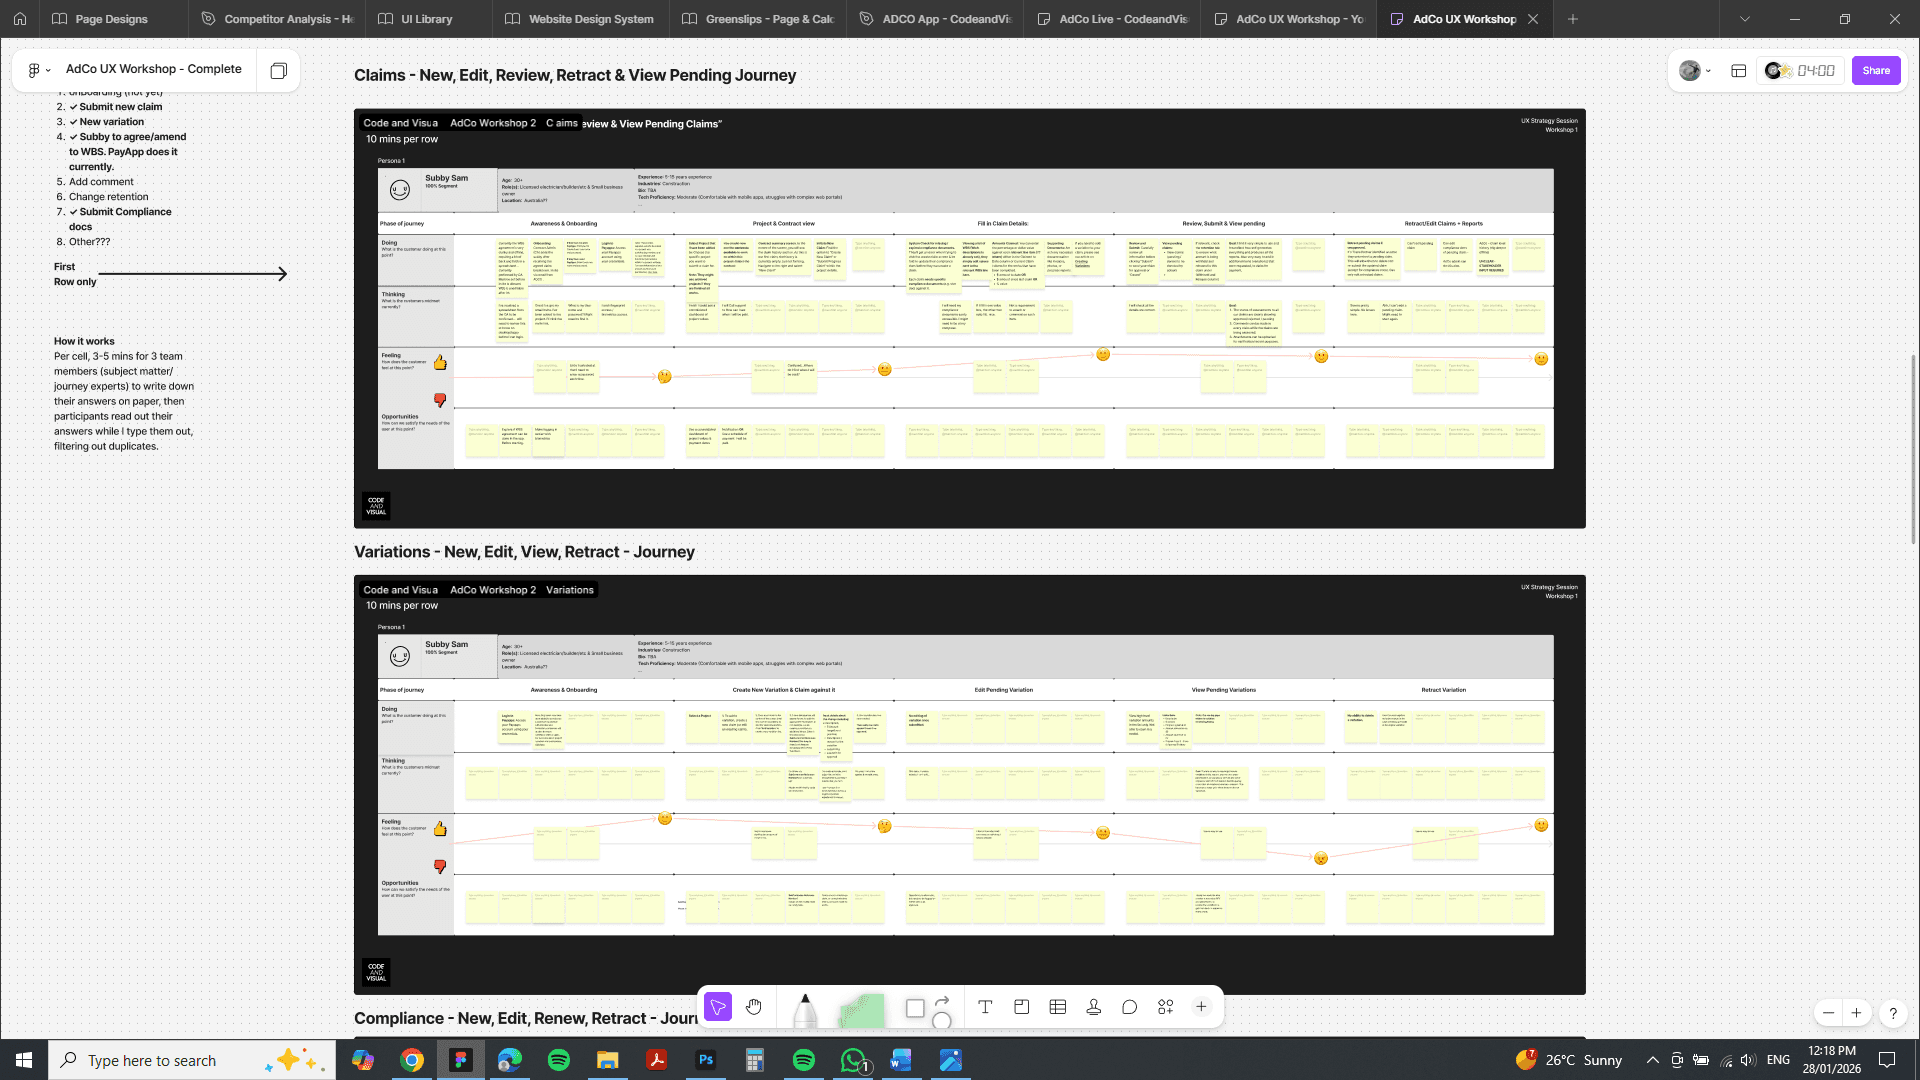1920x1080 pixels.
Task: Click 'Add comment' list item
Action: pyautogui.click(x=101, y=182)
